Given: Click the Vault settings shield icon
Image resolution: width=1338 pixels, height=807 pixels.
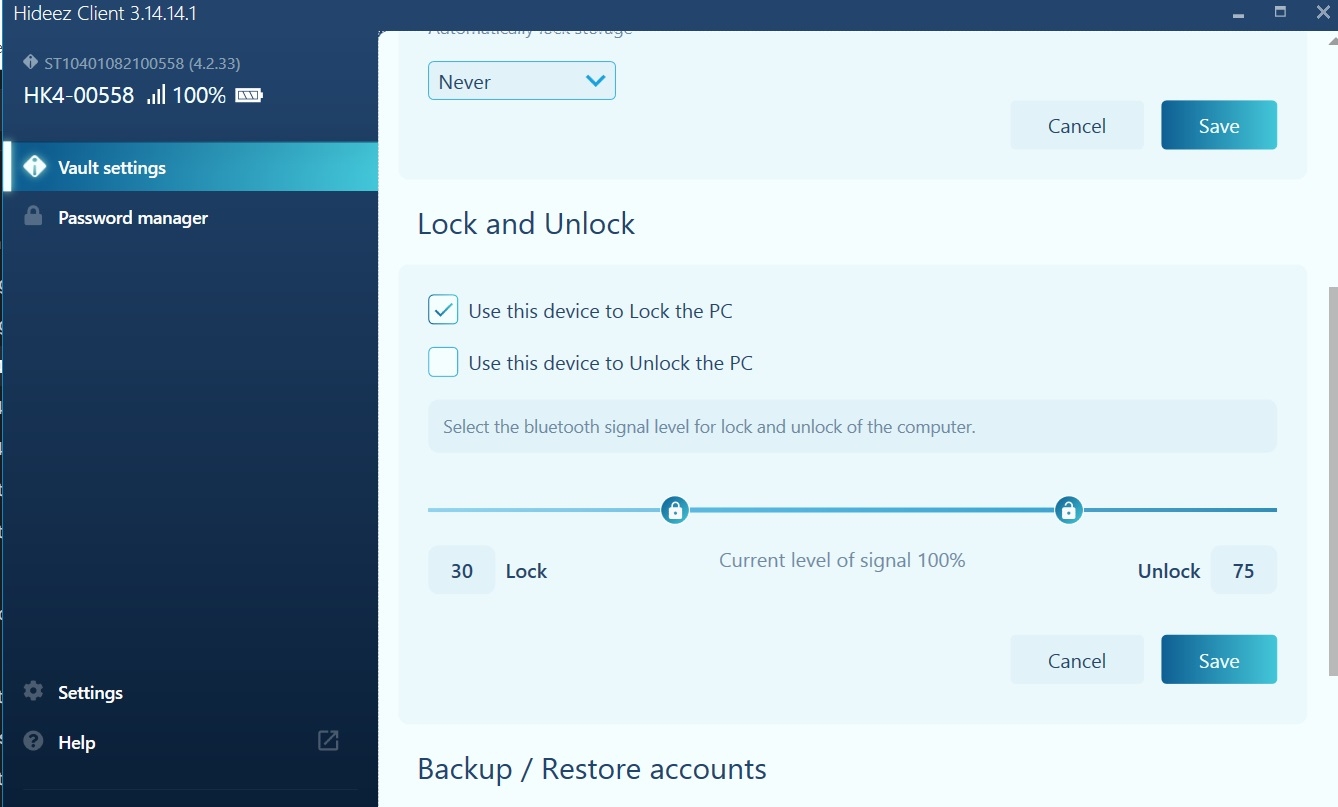Looking at the screenshot, I should 35,167.
